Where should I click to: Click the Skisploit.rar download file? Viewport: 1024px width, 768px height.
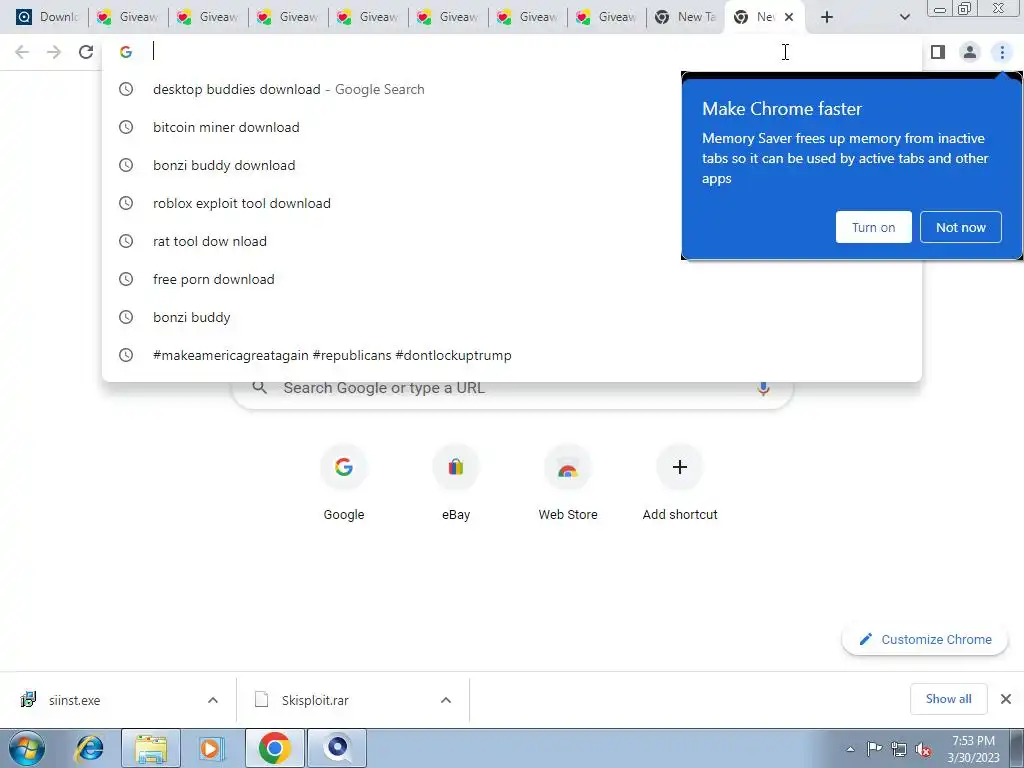point(315,700)
